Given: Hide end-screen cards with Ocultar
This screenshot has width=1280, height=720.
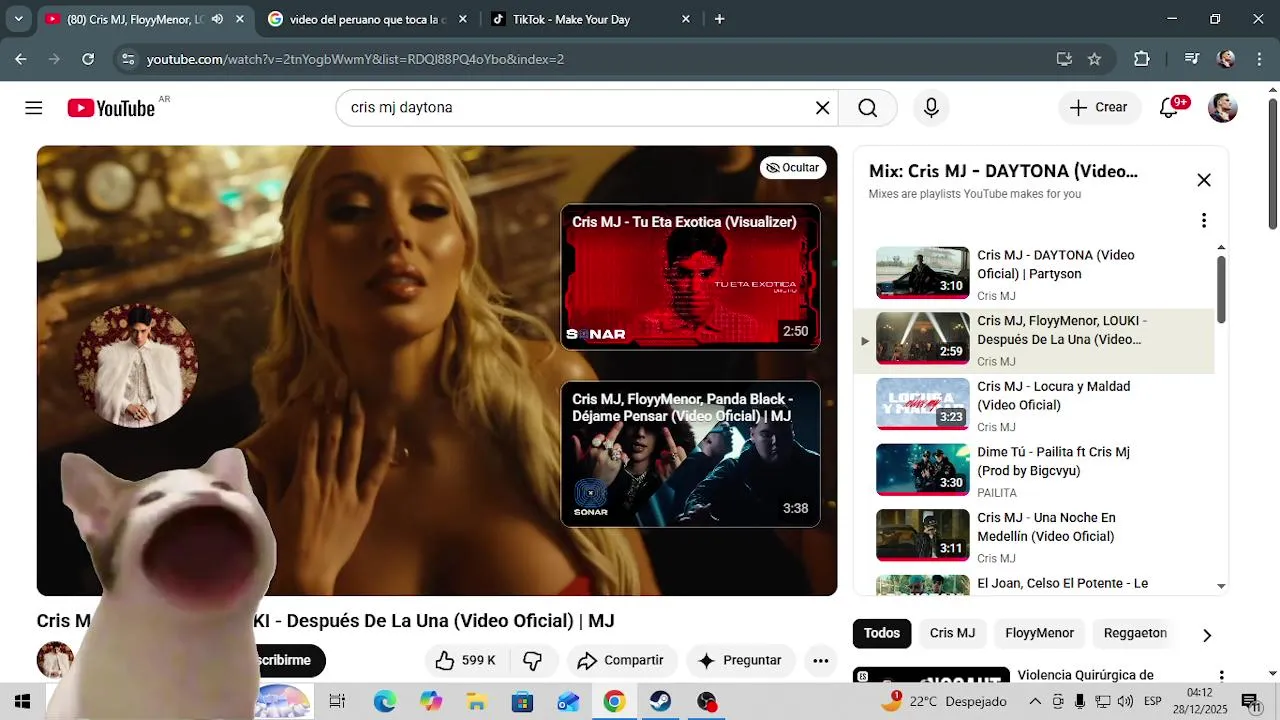Looking at the screenshot, I should pos(793,167).
